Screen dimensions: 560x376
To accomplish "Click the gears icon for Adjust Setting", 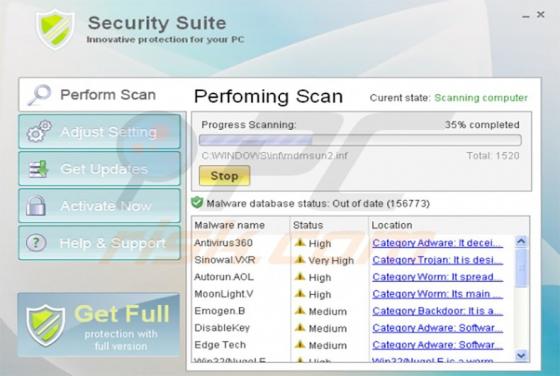I will [x=39, y=131].
